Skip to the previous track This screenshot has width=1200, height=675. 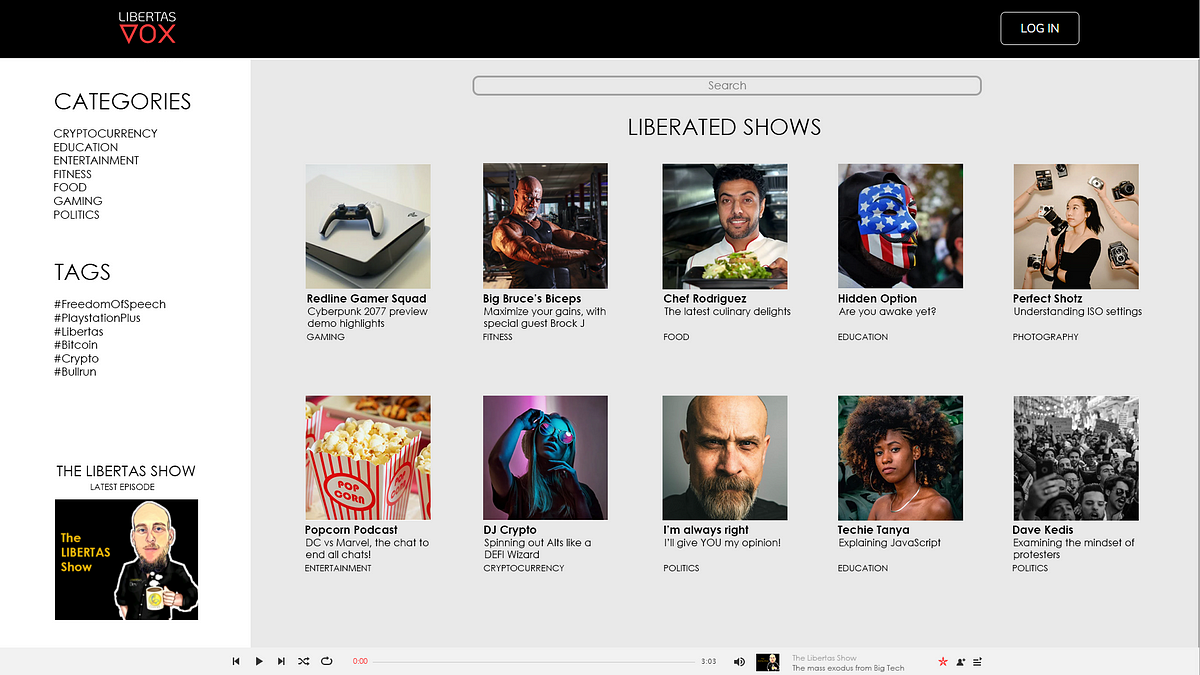click(236, 661)
